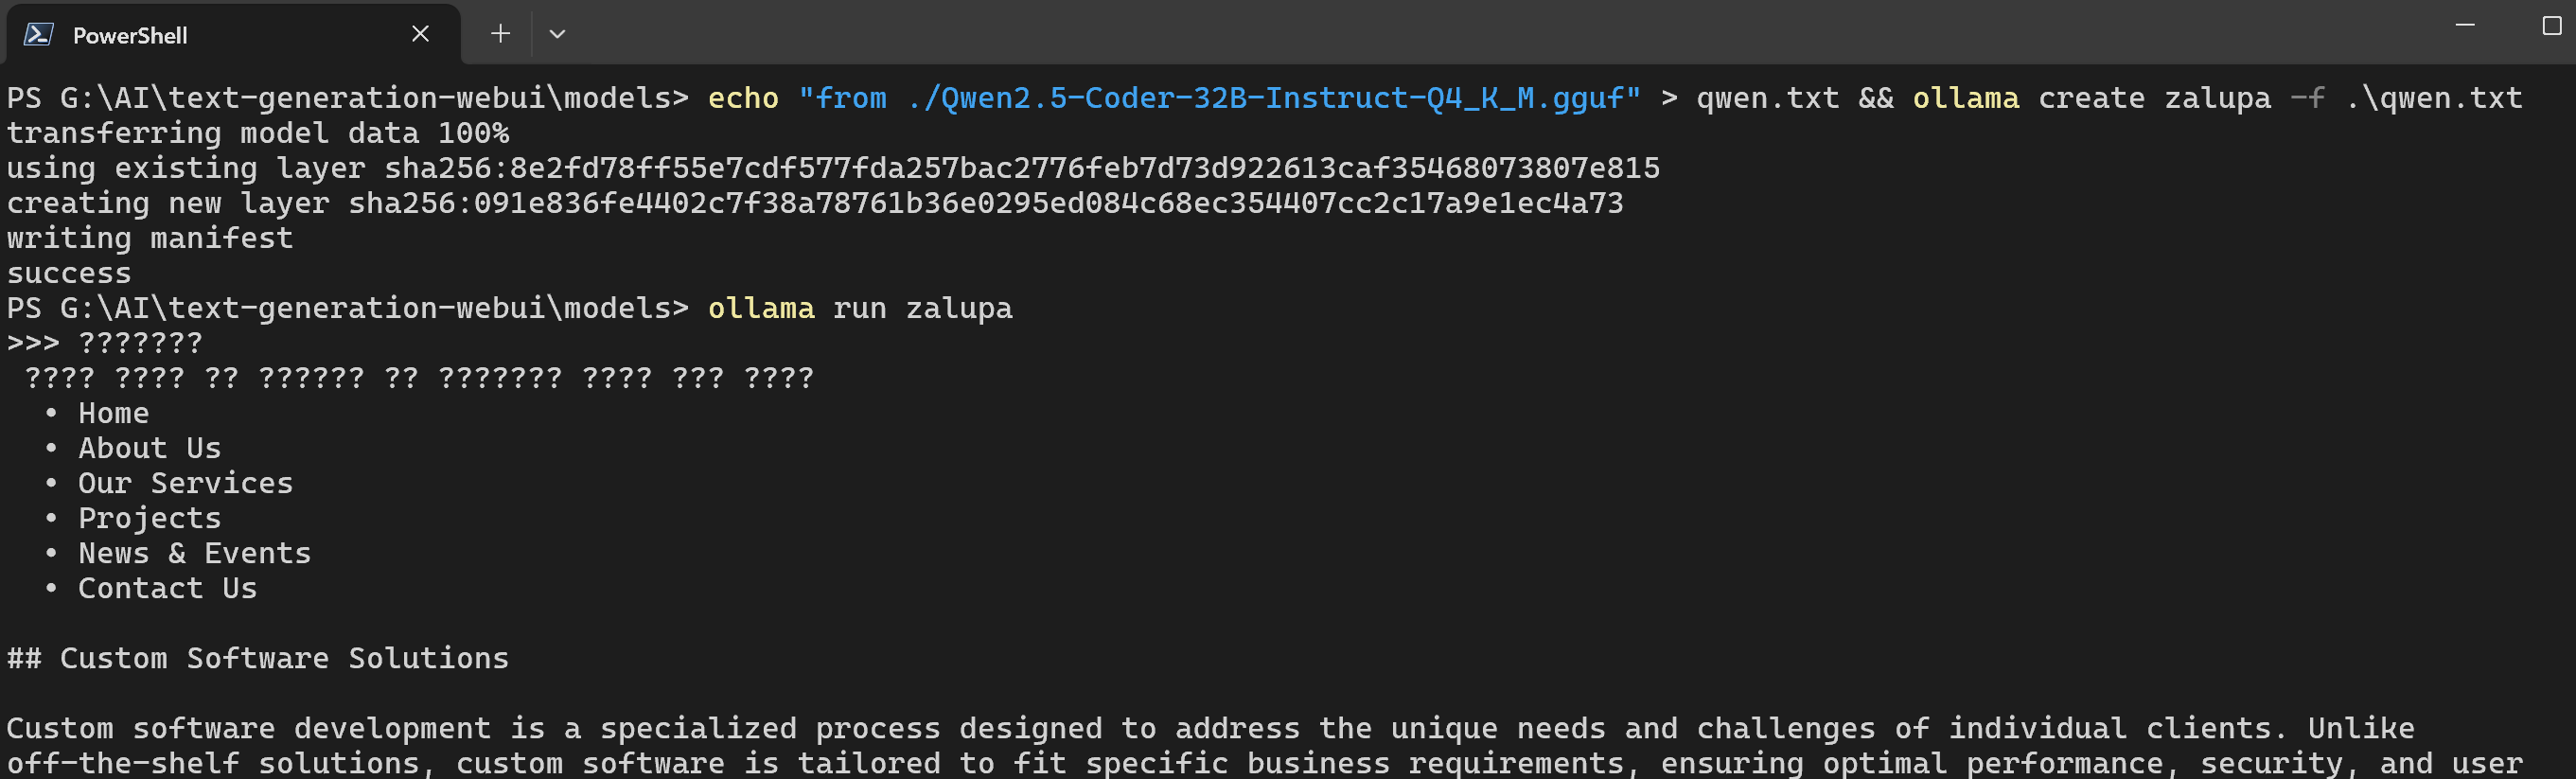Image resolution: width=2576 pixels, height=779 pixels.
Task: Minimize the terminal window
Action: pyautogui.click(x=2465, y=25)
